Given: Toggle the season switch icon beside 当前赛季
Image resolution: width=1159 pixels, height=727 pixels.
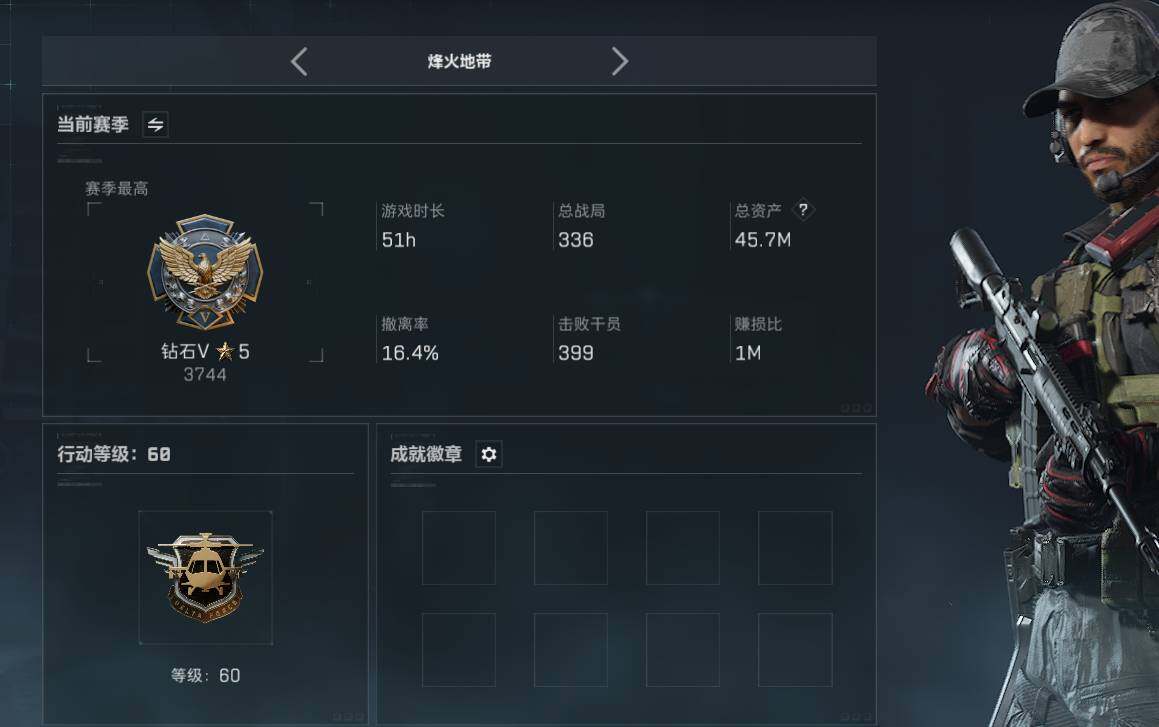Looking at the screenshot, I should coord(155,124).
